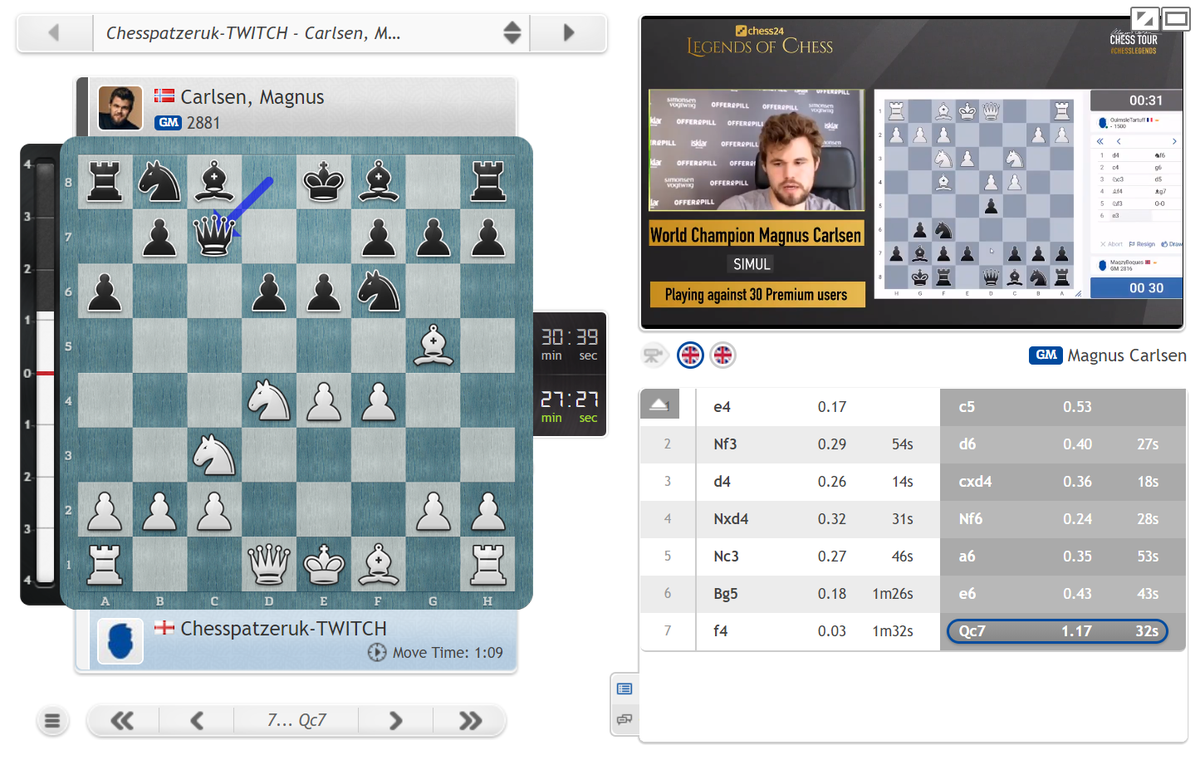Go to the previous game in the selector
Viewport: 1200px width, 760px height.
click(54, 33)
